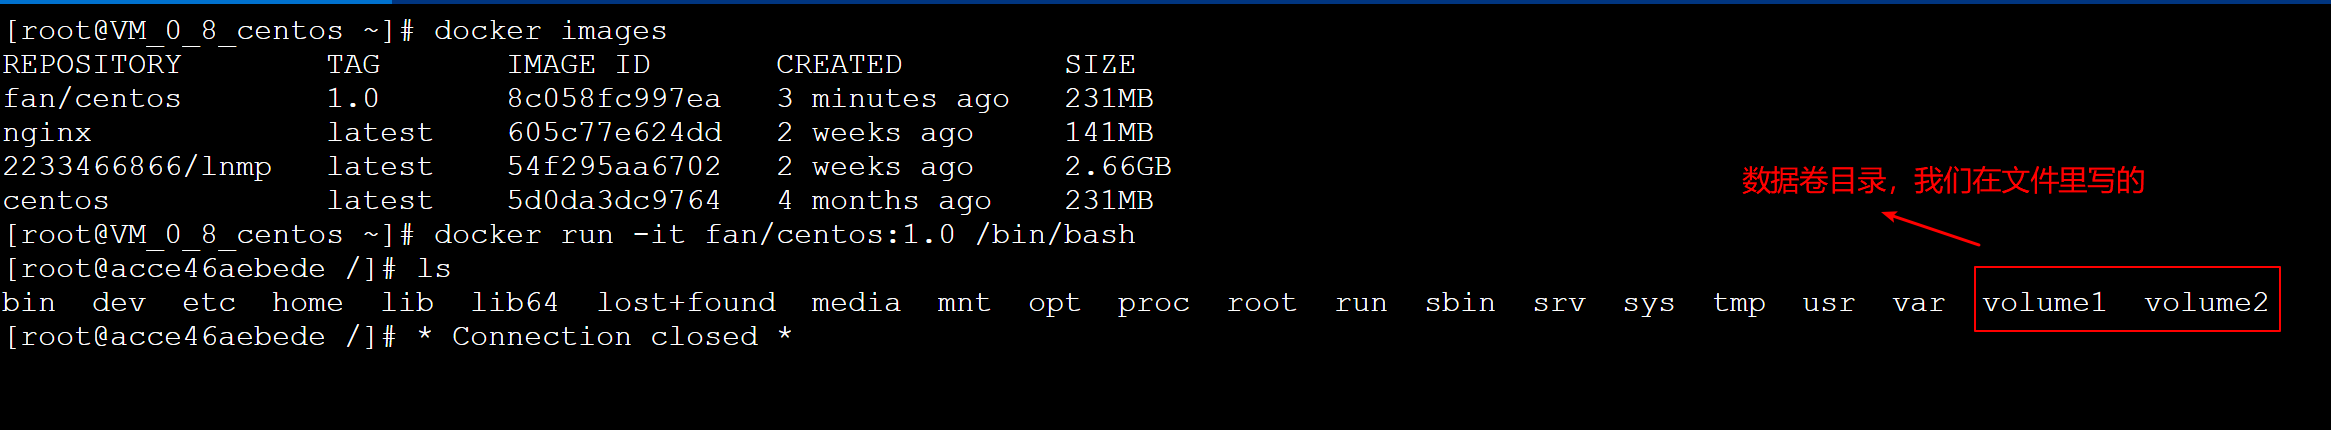Click the volume1 directory name
The image size is (2331, 430).
[x=2044, y=302]
